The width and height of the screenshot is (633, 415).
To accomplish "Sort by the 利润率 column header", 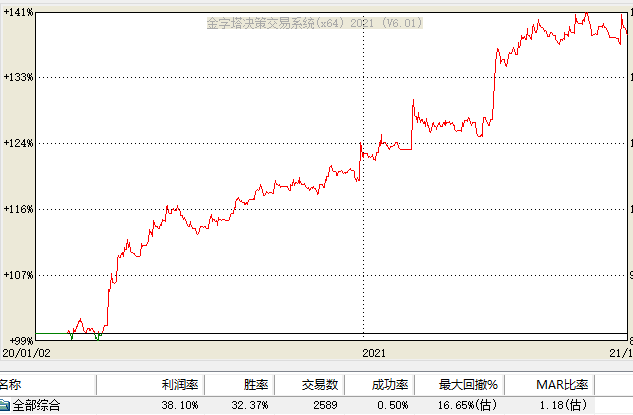I will pos(151,385).
